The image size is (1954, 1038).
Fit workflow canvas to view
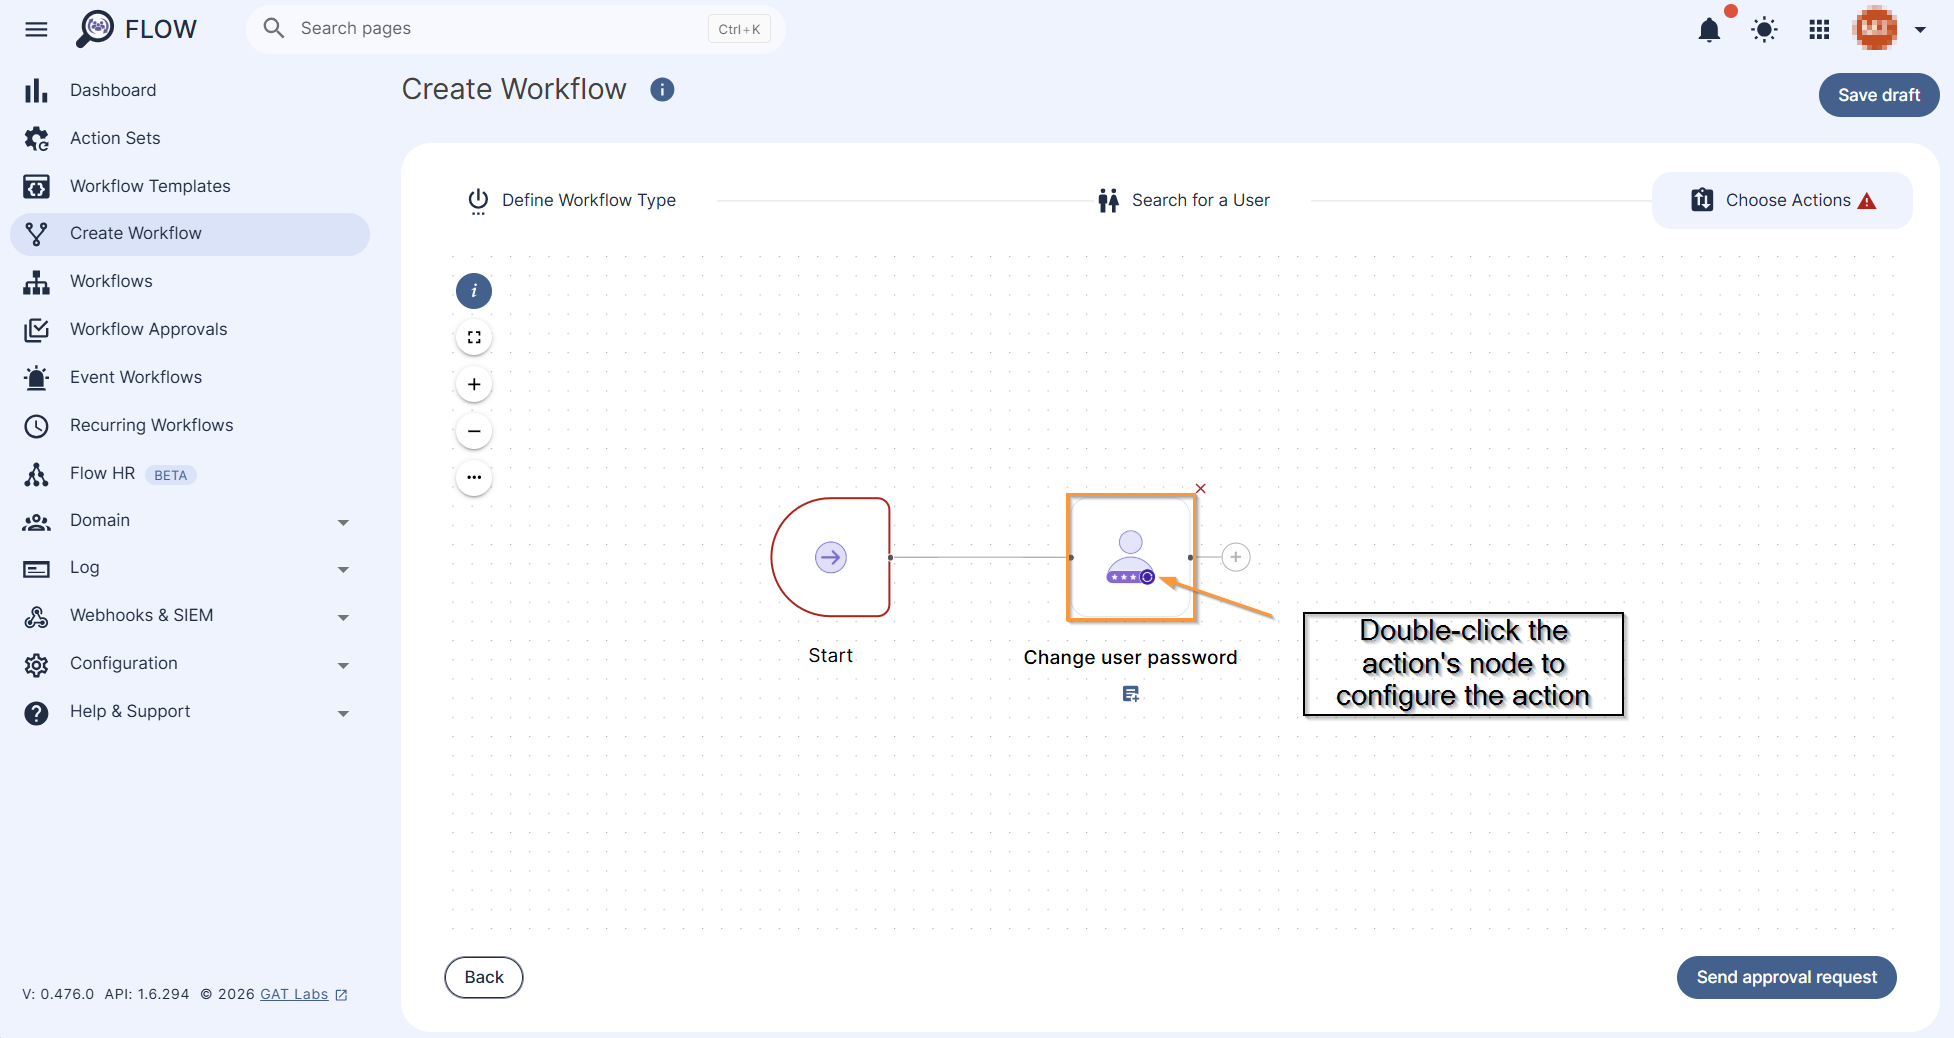pos(474,338)
